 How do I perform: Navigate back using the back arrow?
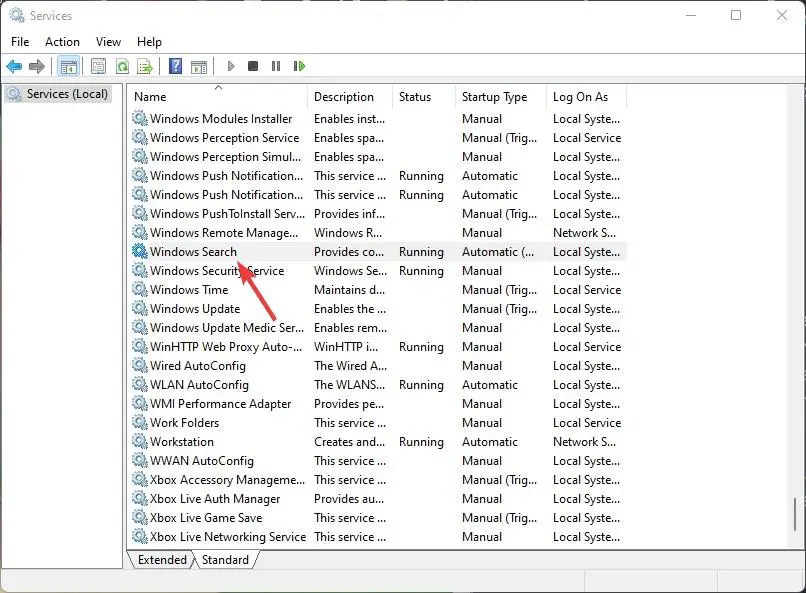[x=14, y=66]
